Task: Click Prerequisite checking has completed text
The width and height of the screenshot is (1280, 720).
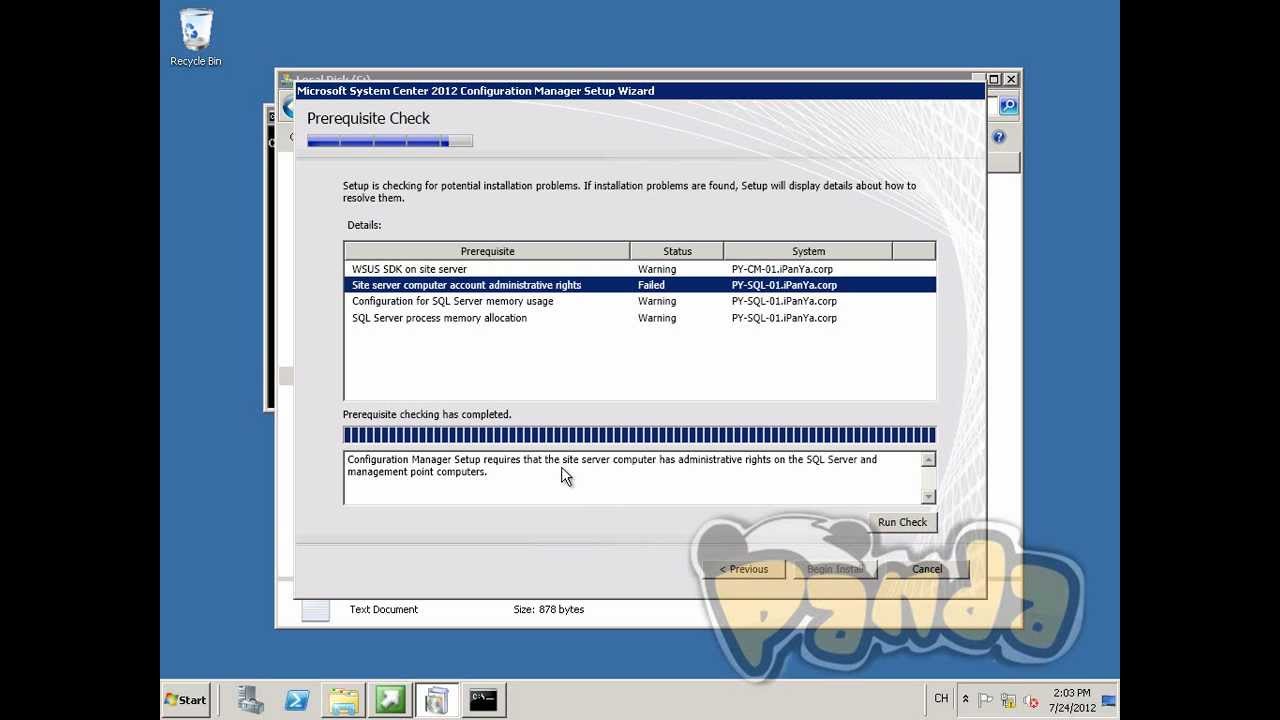Action: 427,414
